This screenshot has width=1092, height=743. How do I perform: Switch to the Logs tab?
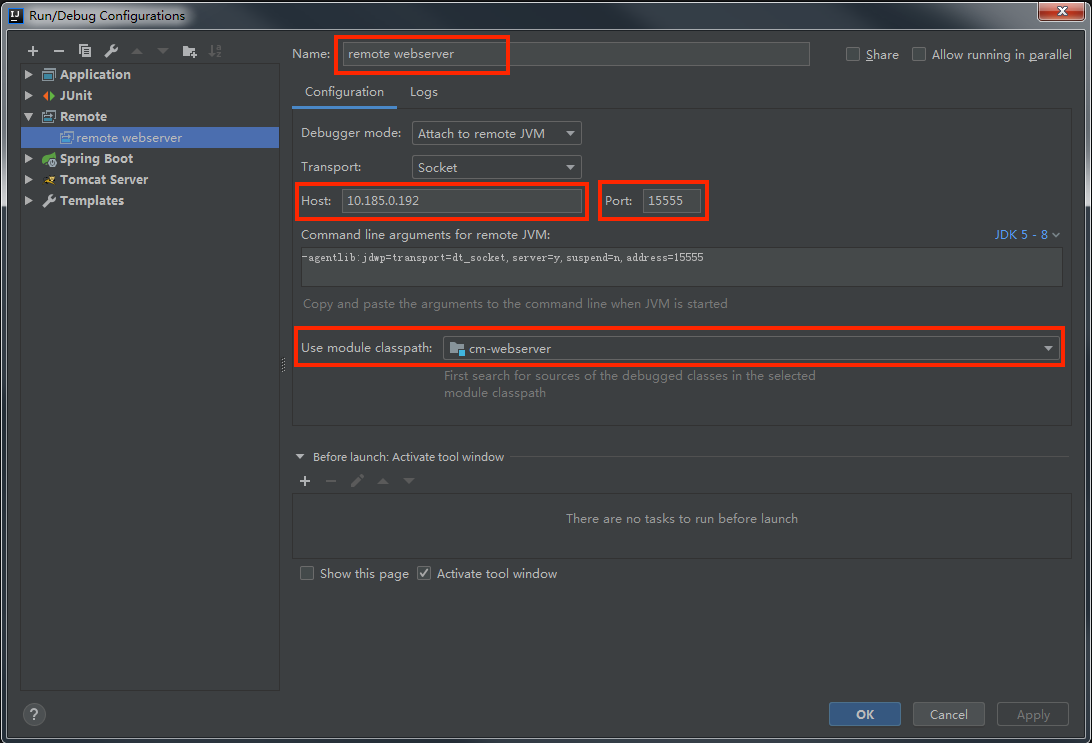pyautogui.click(x=423, y=91)
